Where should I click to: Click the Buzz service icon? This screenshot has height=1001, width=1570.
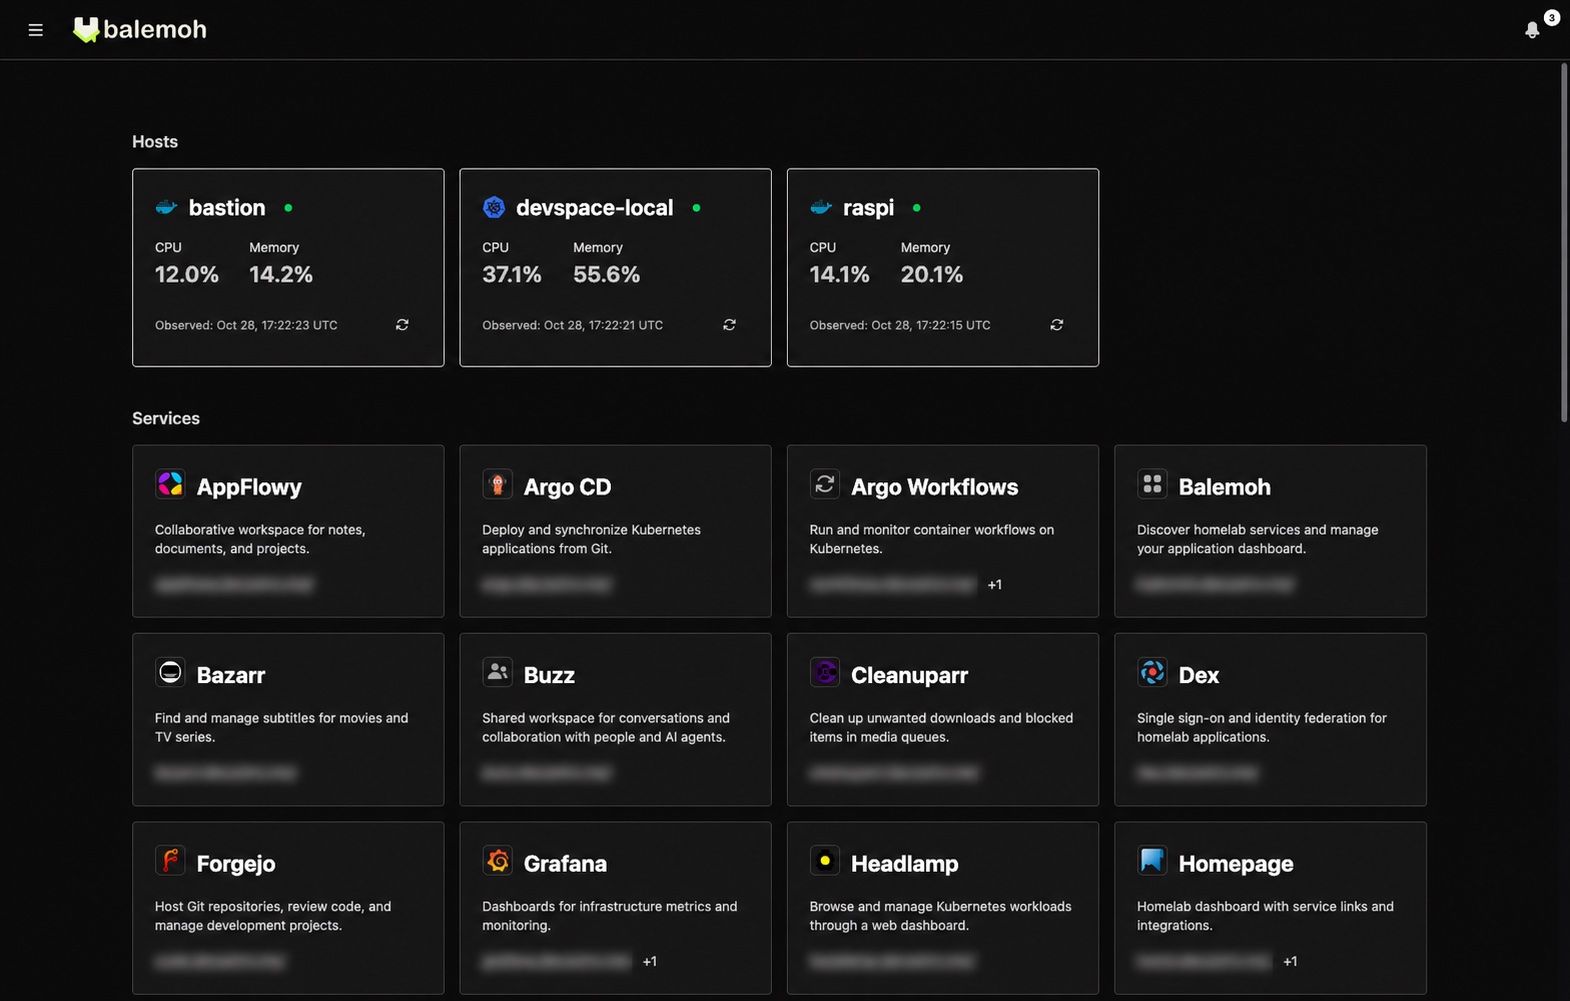pos(497,672)
